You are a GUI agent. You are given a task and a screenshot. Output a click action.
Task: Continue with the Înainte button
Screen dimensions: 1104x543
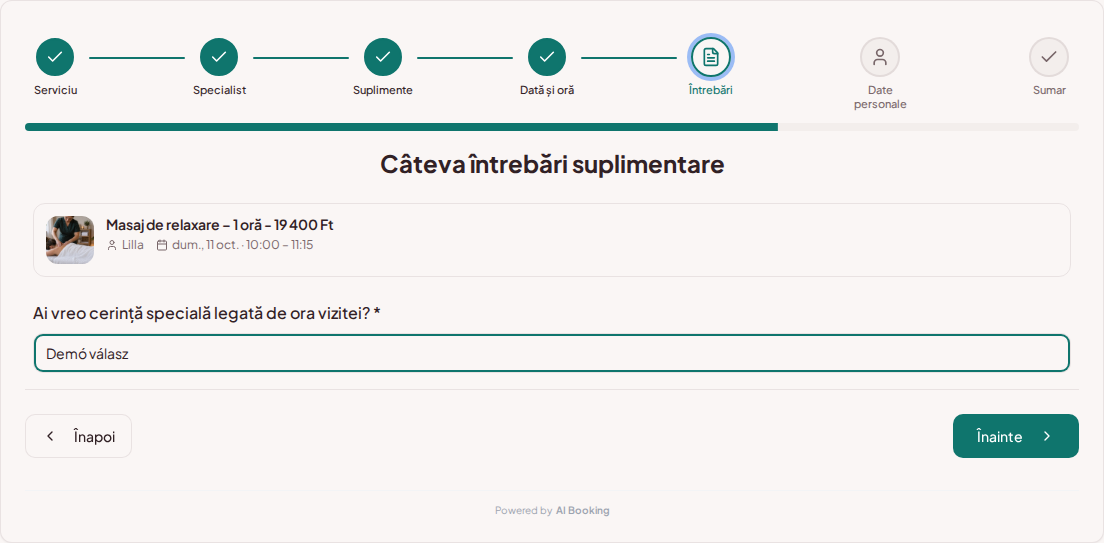1015,436
